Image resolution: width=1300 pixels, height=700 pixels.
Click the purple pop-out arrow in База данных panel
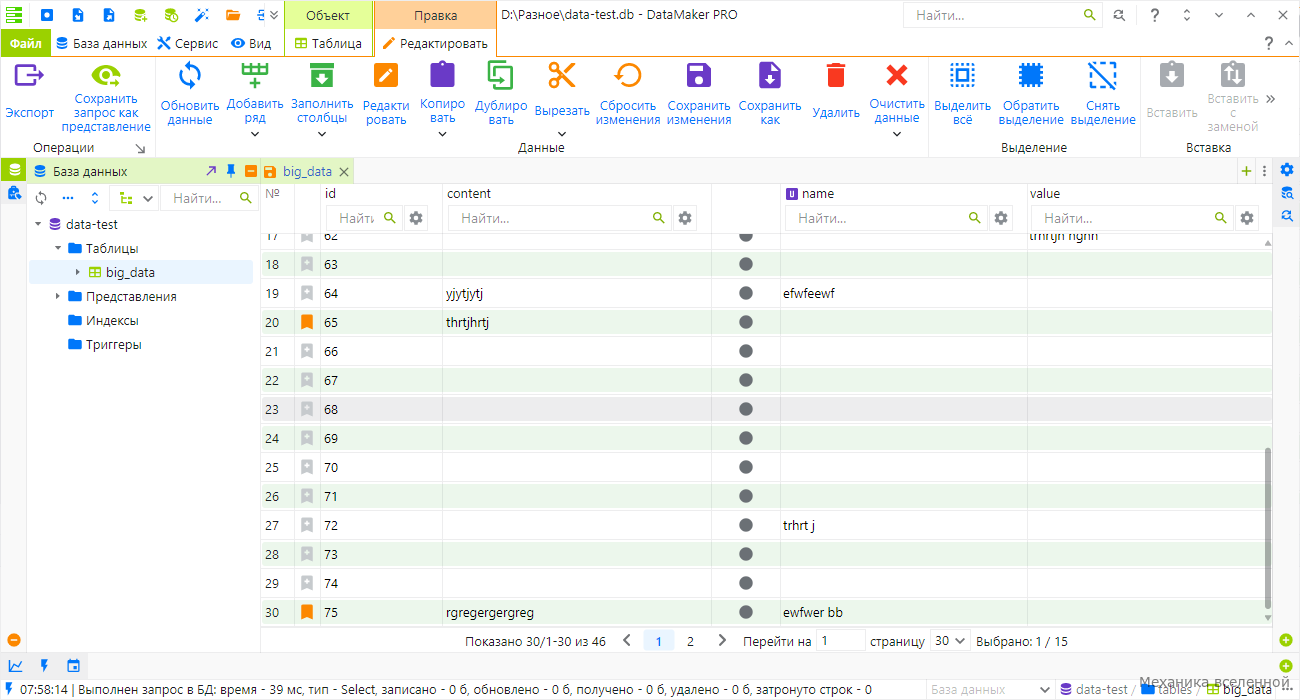click(211, 171)
